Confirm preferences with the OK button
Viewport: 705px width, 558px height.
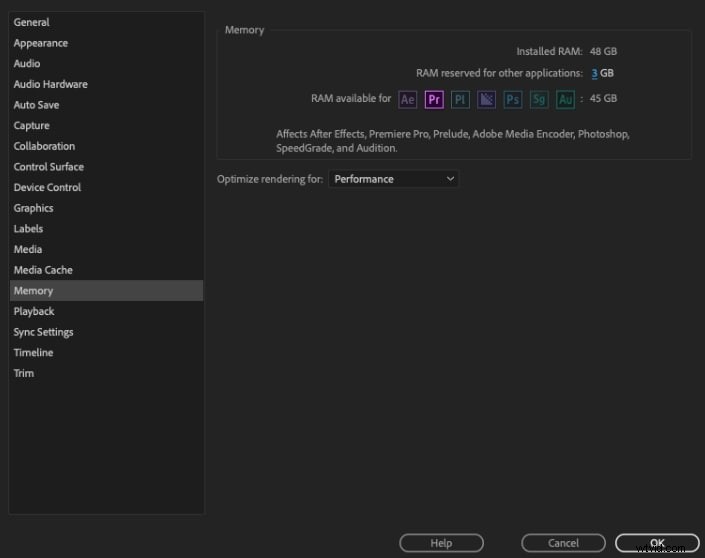coord(657,543)
